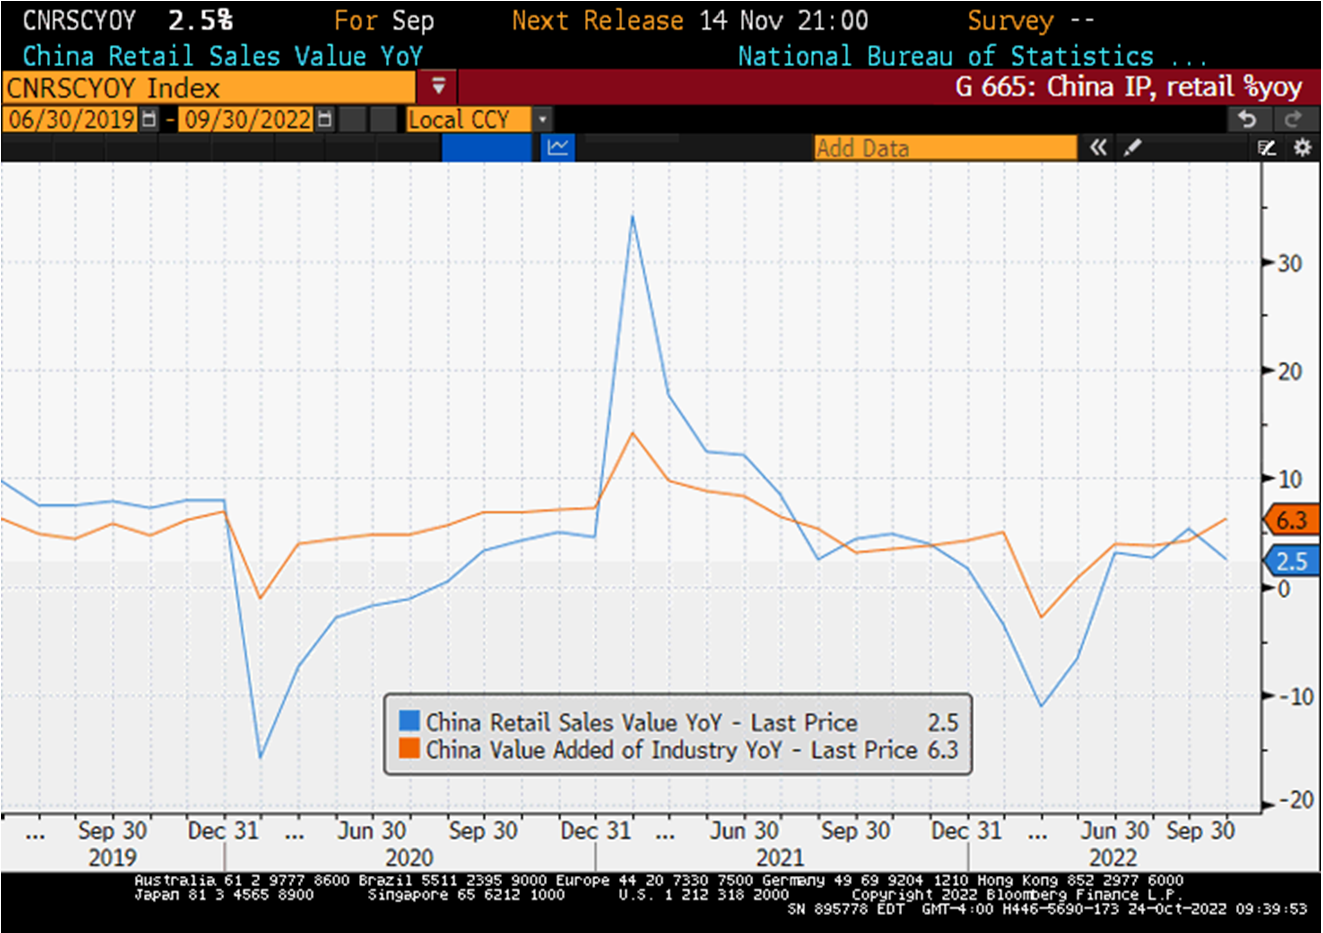Click the undo arrow icon

click(1247, 119)
